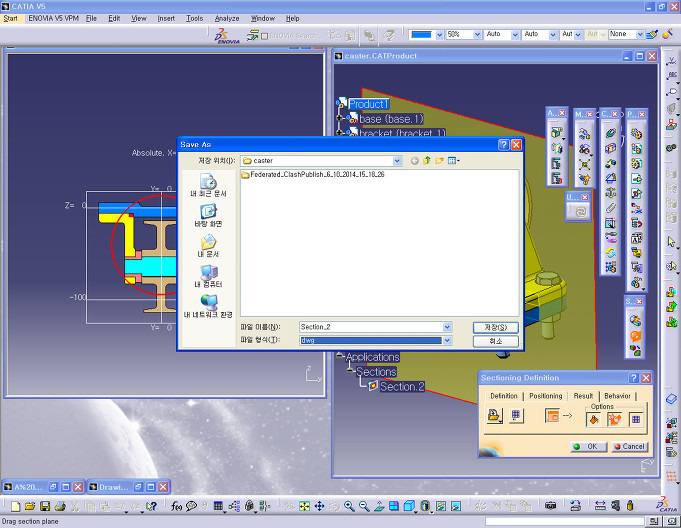This screenshot has height=528, width=681.
Task: Switch to the Behavior tab
Action: point(617,396)
